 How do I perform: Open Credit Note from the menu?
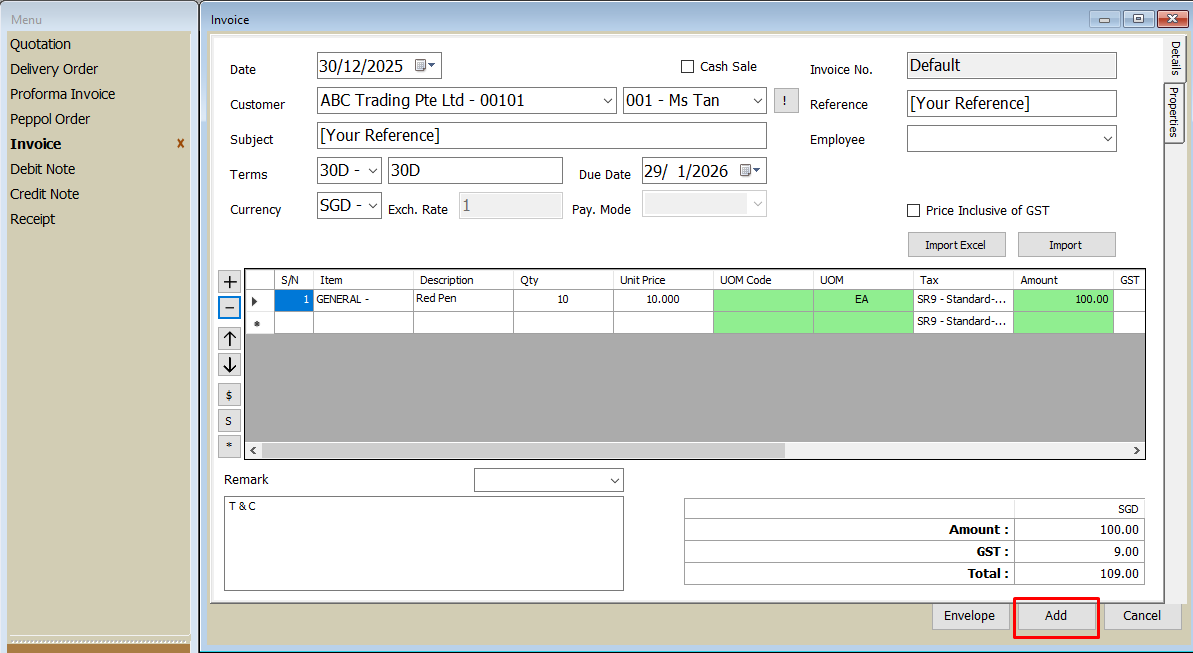(45, 194)
